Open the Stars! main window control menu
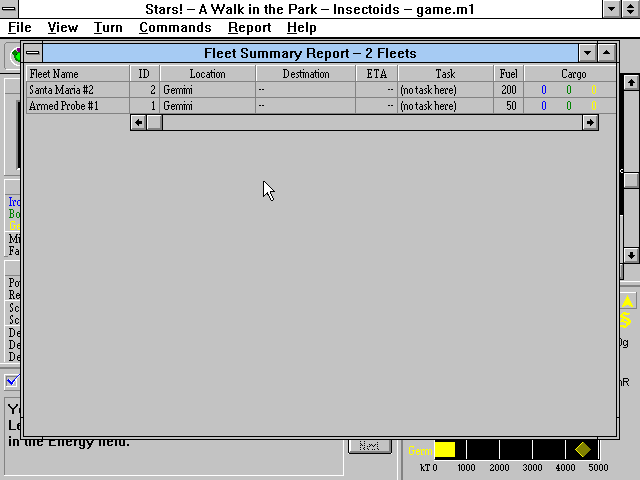The image size is (640, 480). [9, 9]
